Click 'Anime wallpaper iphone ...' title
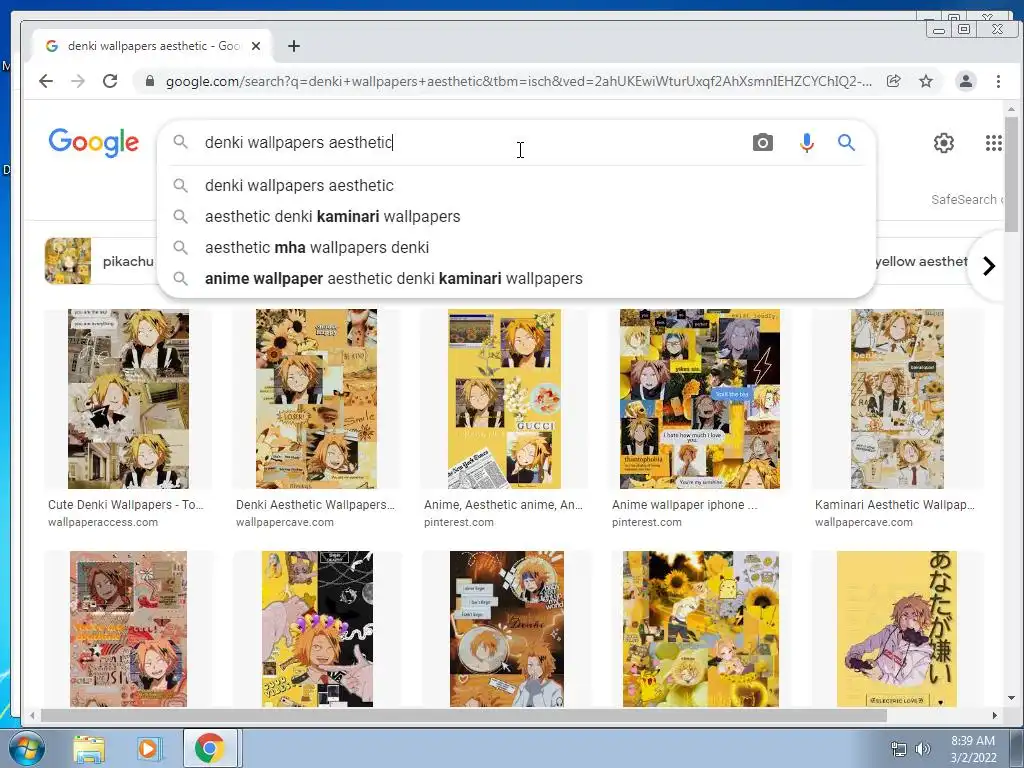The height and width of the screenshot is (768, 1024). tap(684, 505)
